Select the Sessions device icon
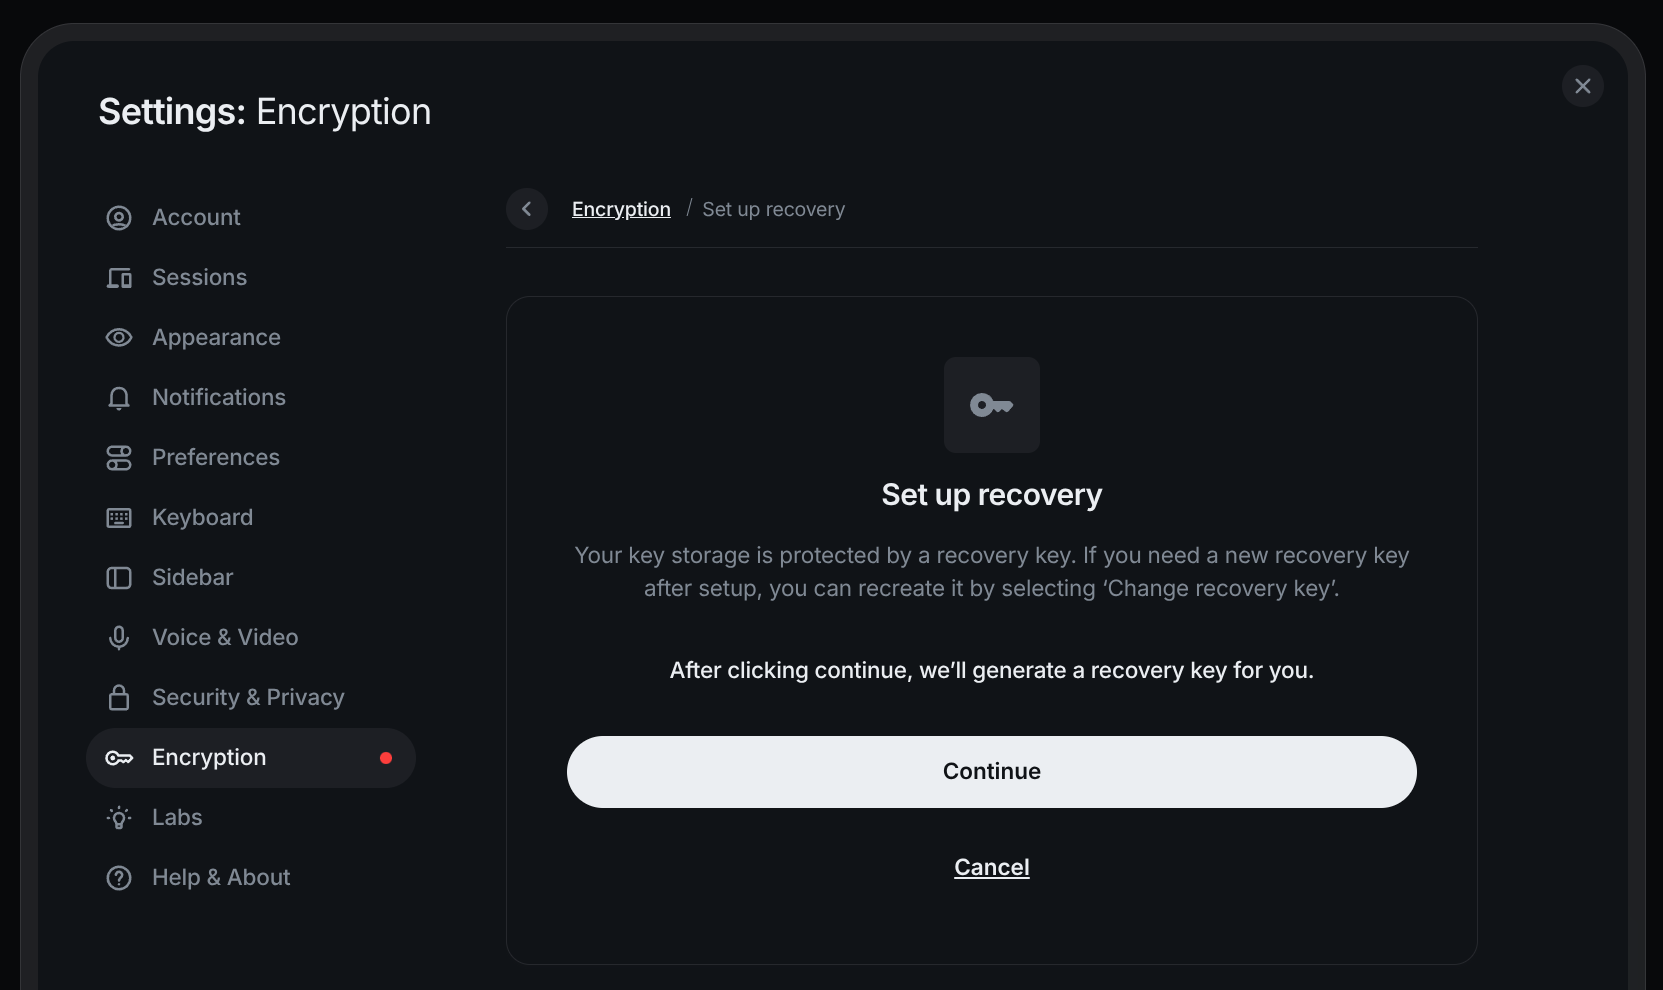The height and width of the screenshot is (990, 1663). [x=119, y=278]
